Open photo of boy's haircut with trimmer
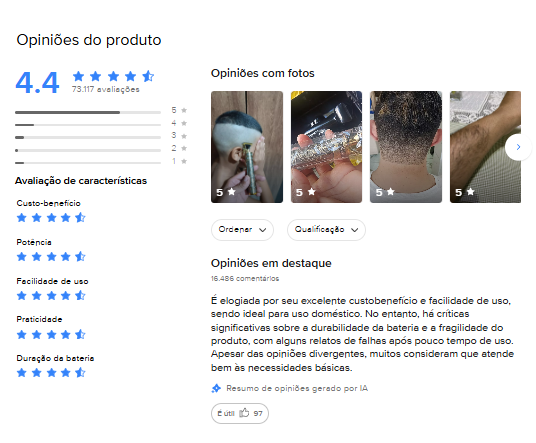536x443 pixels. tap(247, 147)
